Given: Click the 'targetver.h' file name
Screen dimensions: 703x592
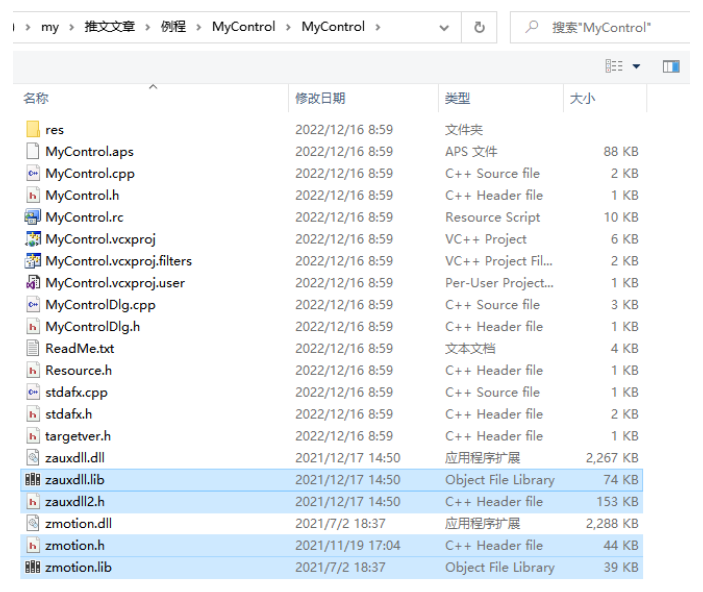Looking at the screenshot, I should tap(78, 436).
